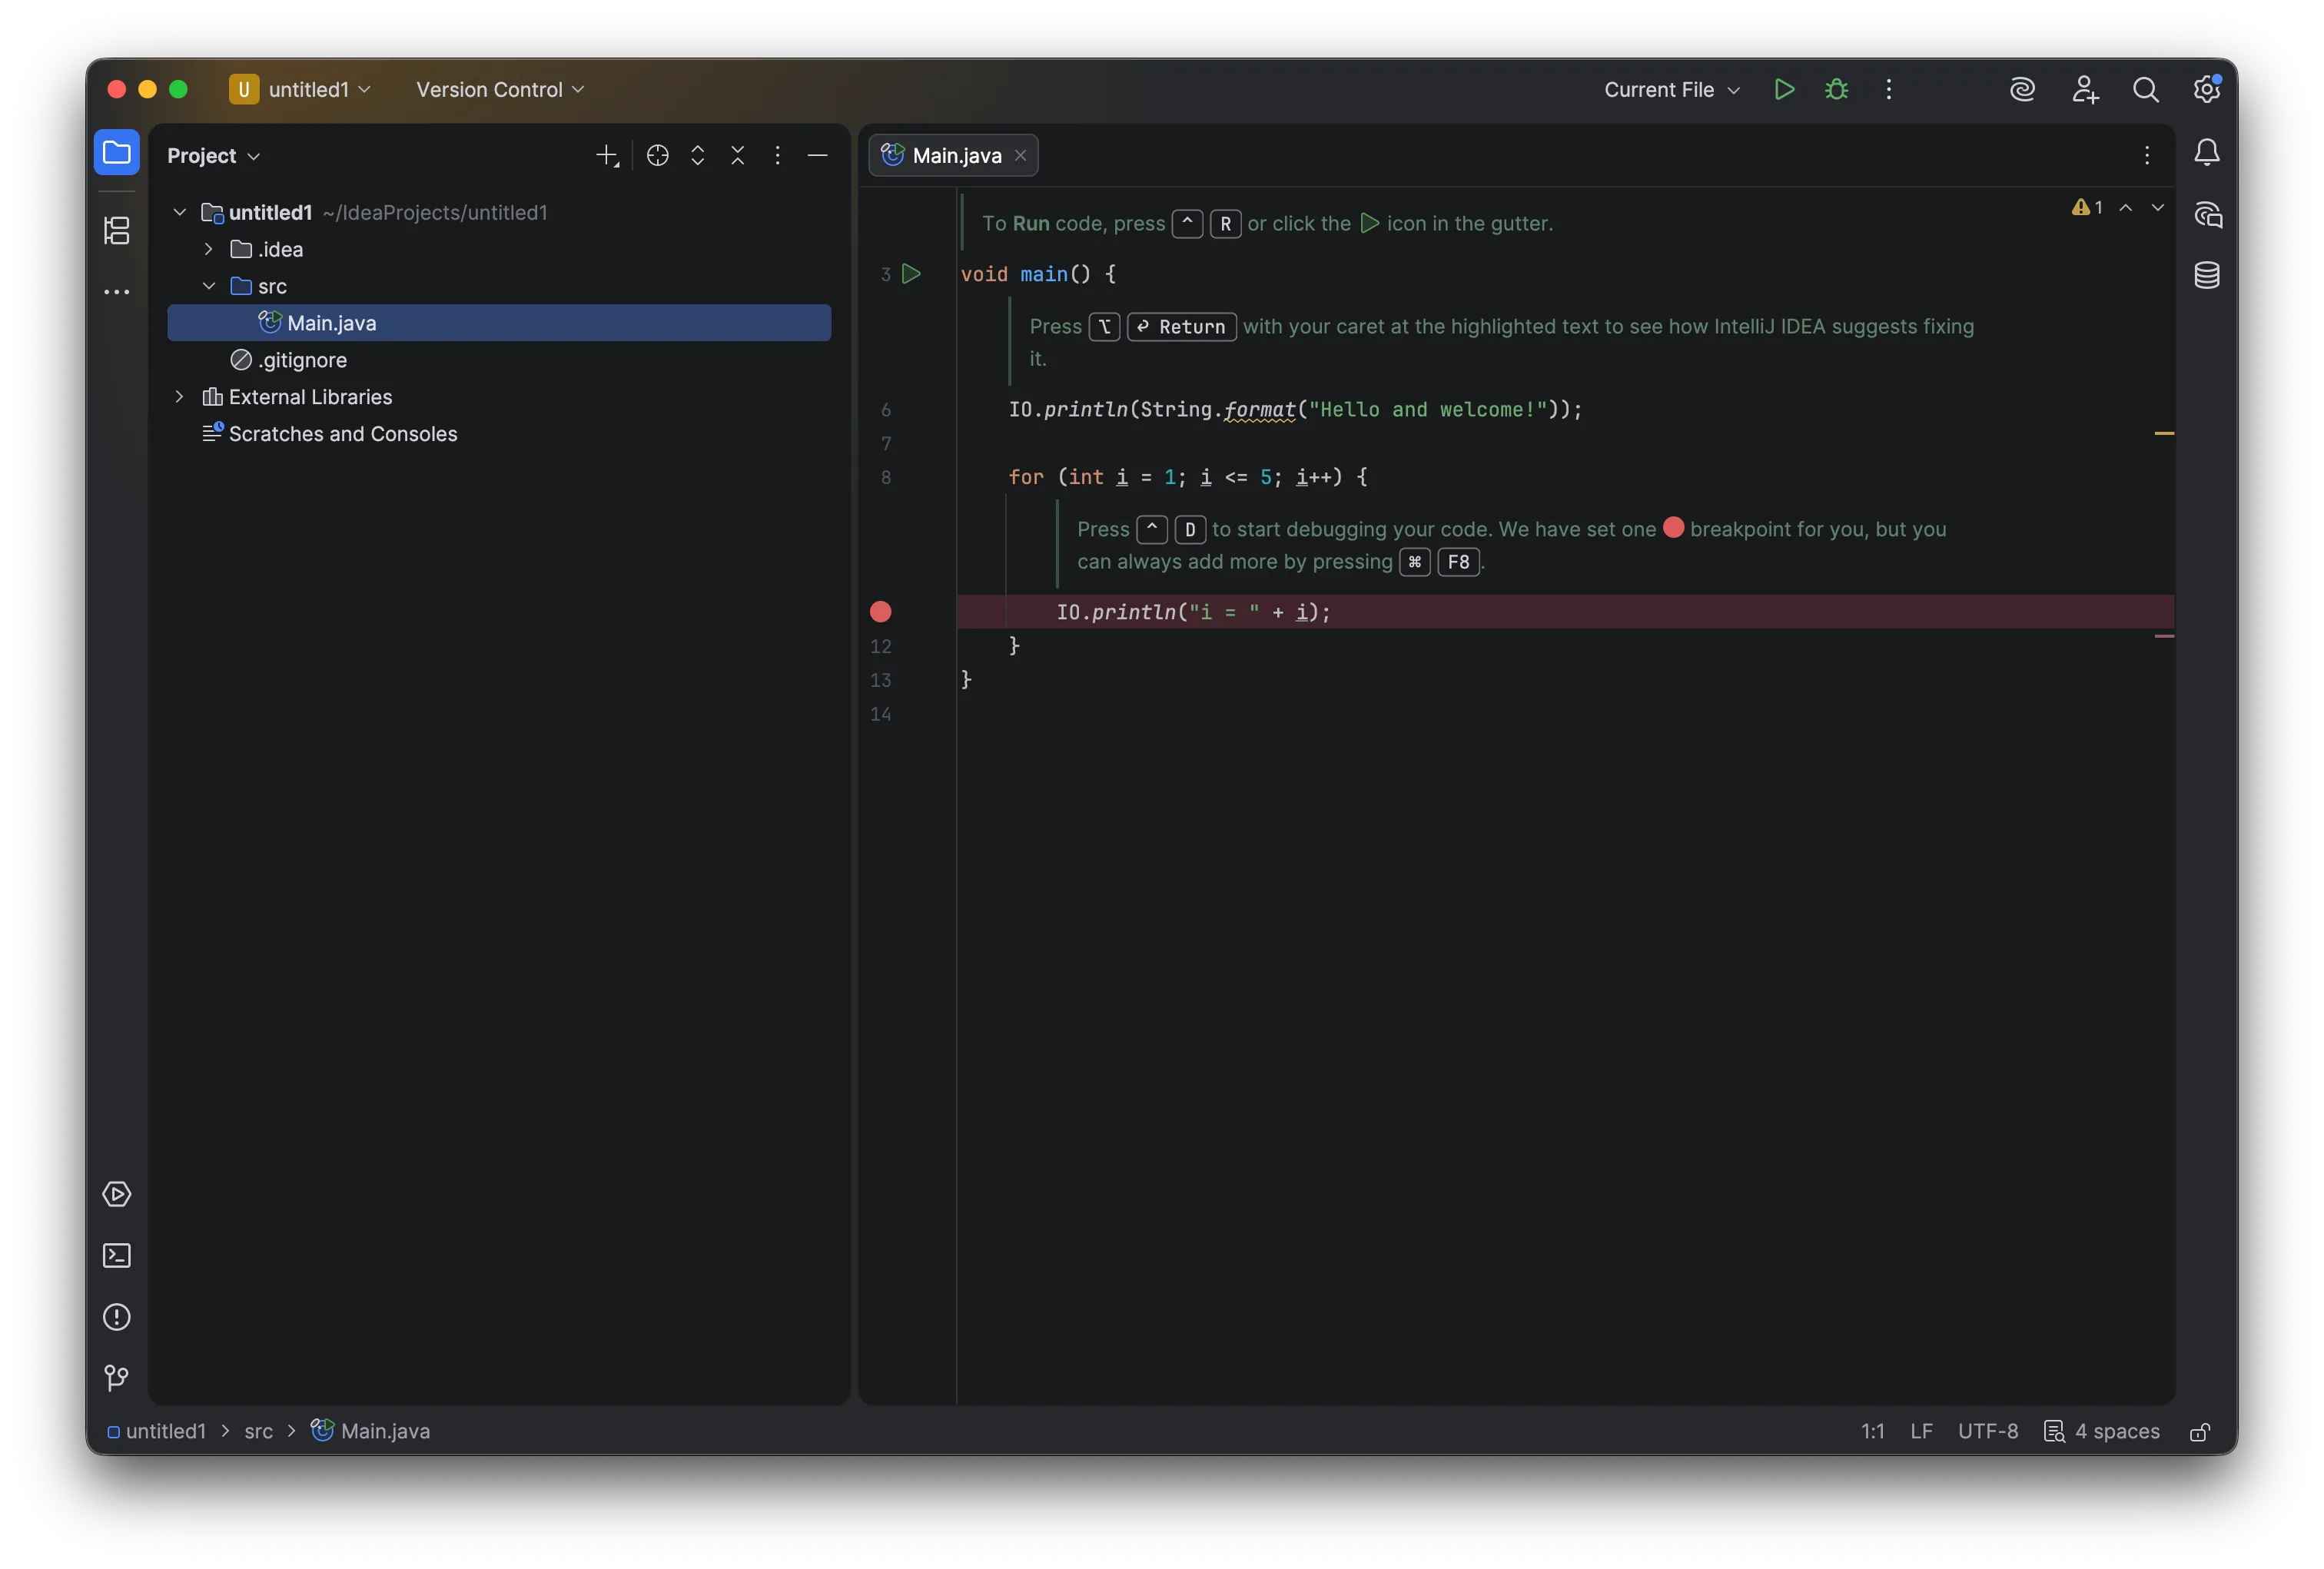Image resolution: width=2324 pixels, height=1569 pixels.
Task: Open Search Everywhere
Action: [2146, 89]
